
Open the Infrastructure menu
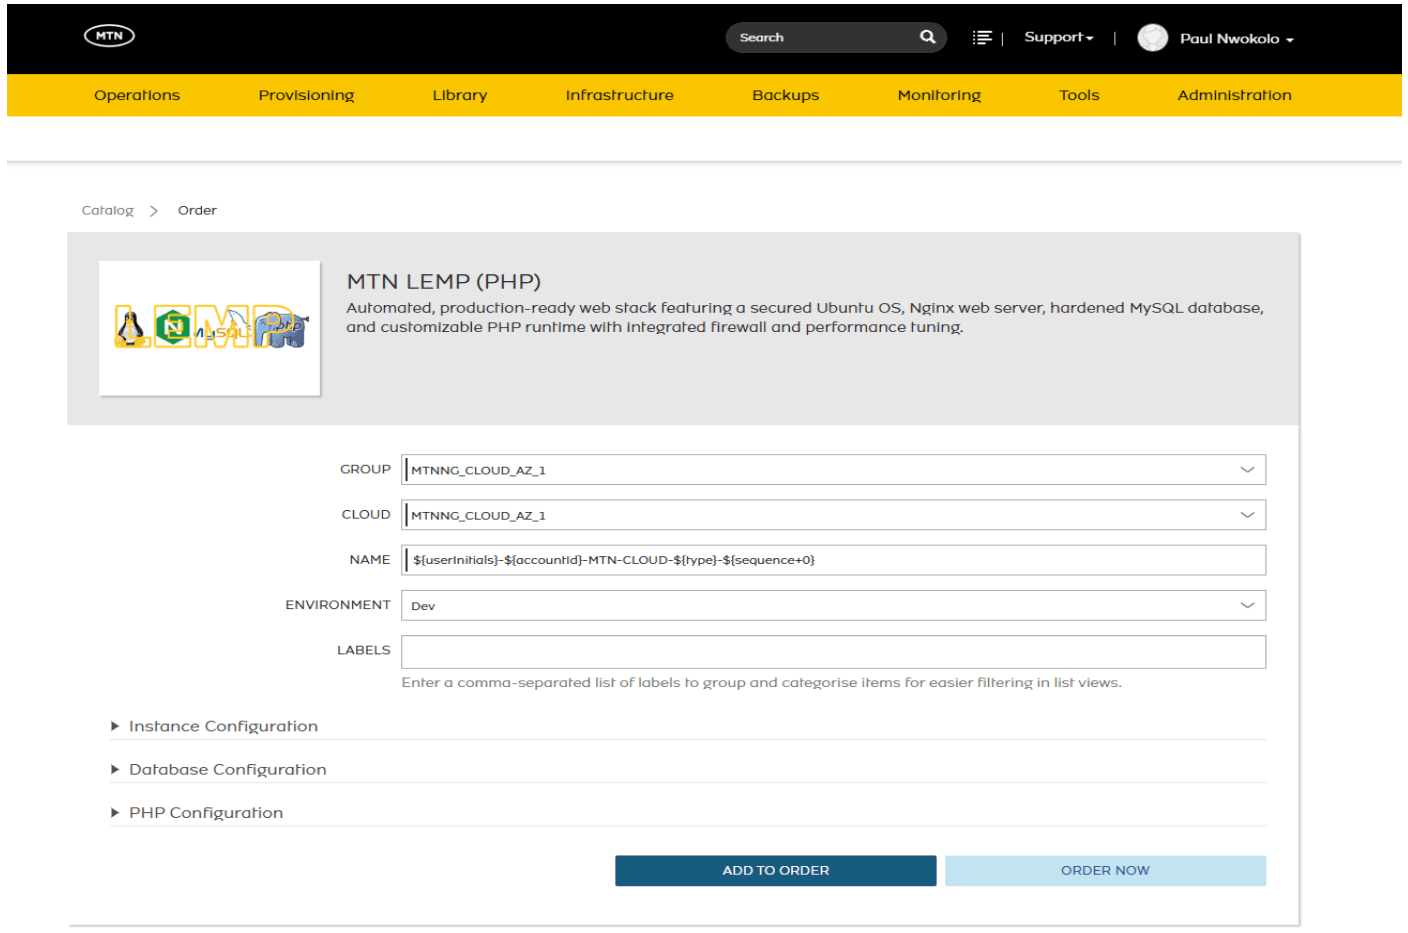[x=619, y=95]
